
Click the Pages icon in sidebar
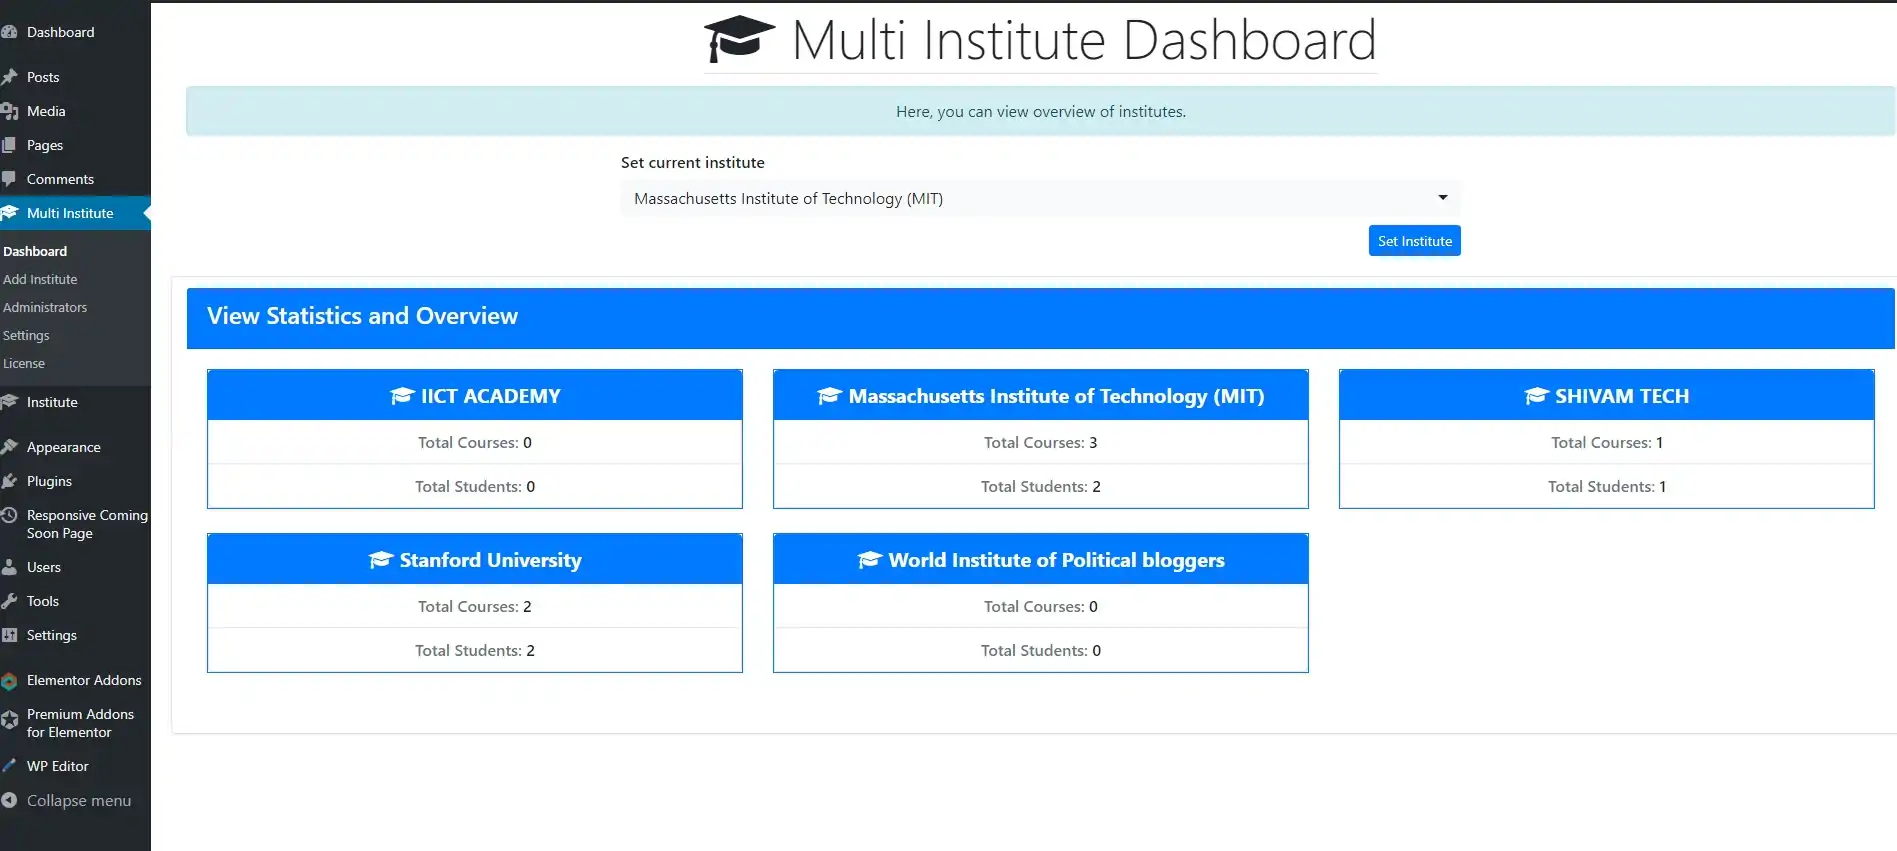(9, 145)
